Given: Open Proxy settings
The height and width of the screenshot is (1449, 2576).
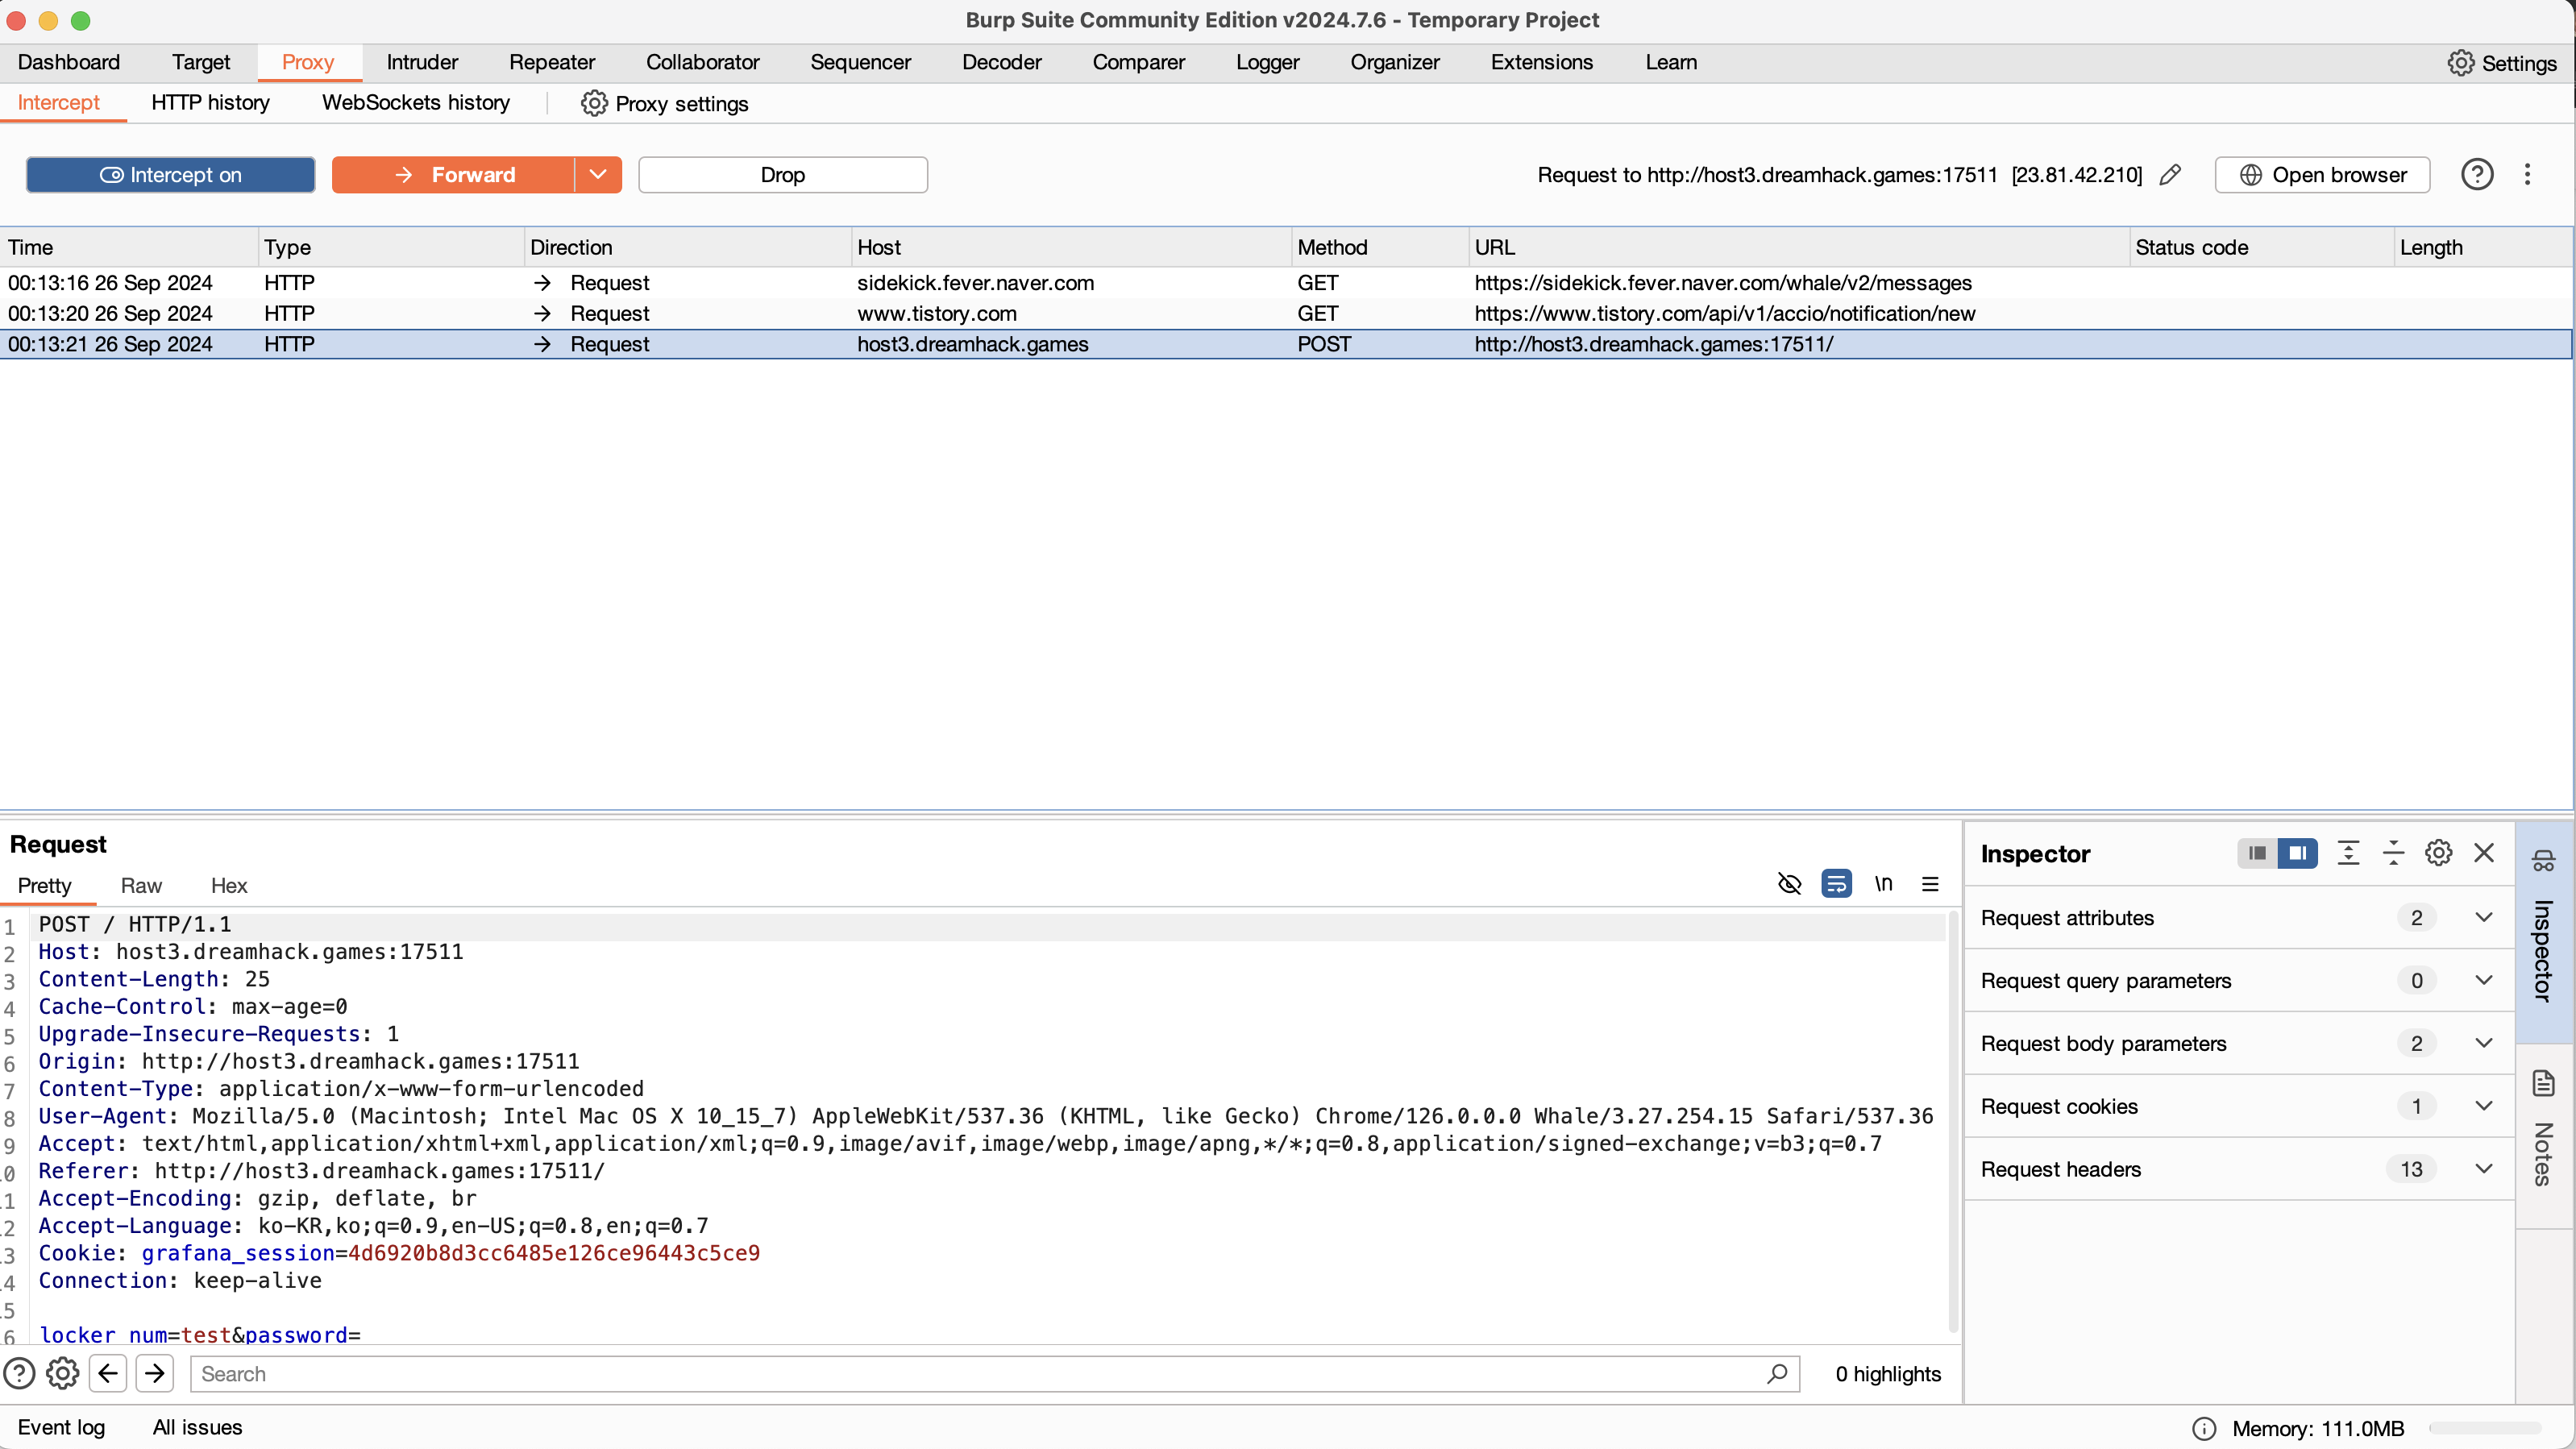Looking at the screenshot, I should (x=664, y=103).
